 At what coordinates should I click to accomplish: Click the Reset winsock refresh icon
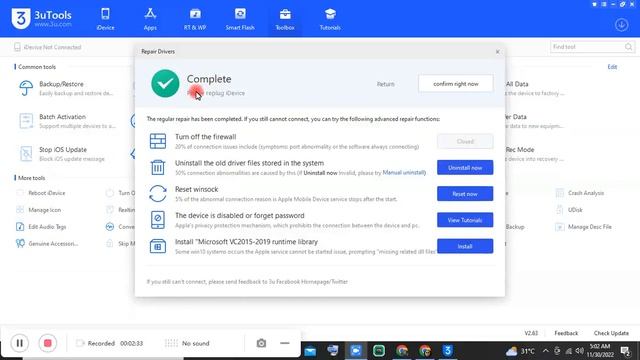[158, 193]
